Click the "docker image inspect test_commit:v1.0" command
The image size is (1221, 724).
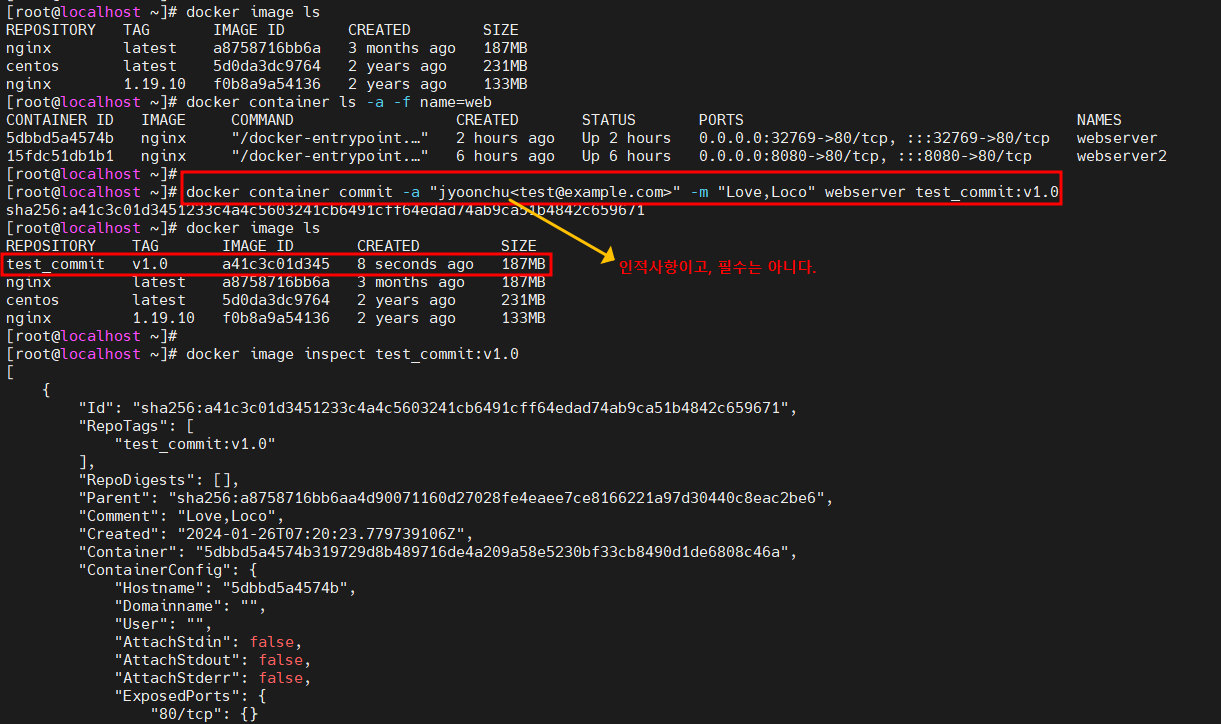(x=352, y=354)
